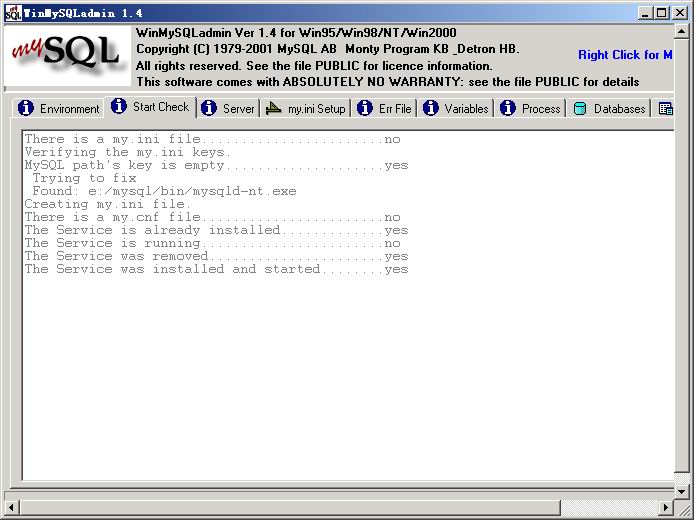
Task: Click 'The Service was removed' line
Action: click(x=216, y=256)
